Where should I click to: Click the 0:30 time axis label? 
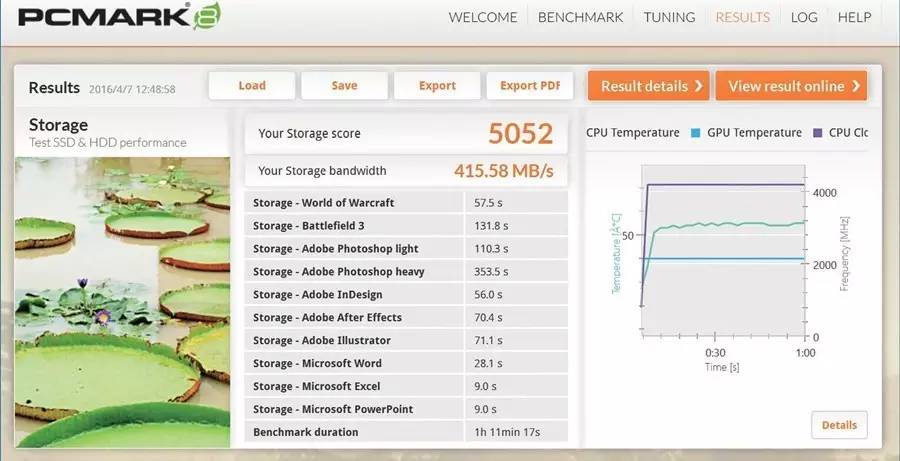pos(715,352)
